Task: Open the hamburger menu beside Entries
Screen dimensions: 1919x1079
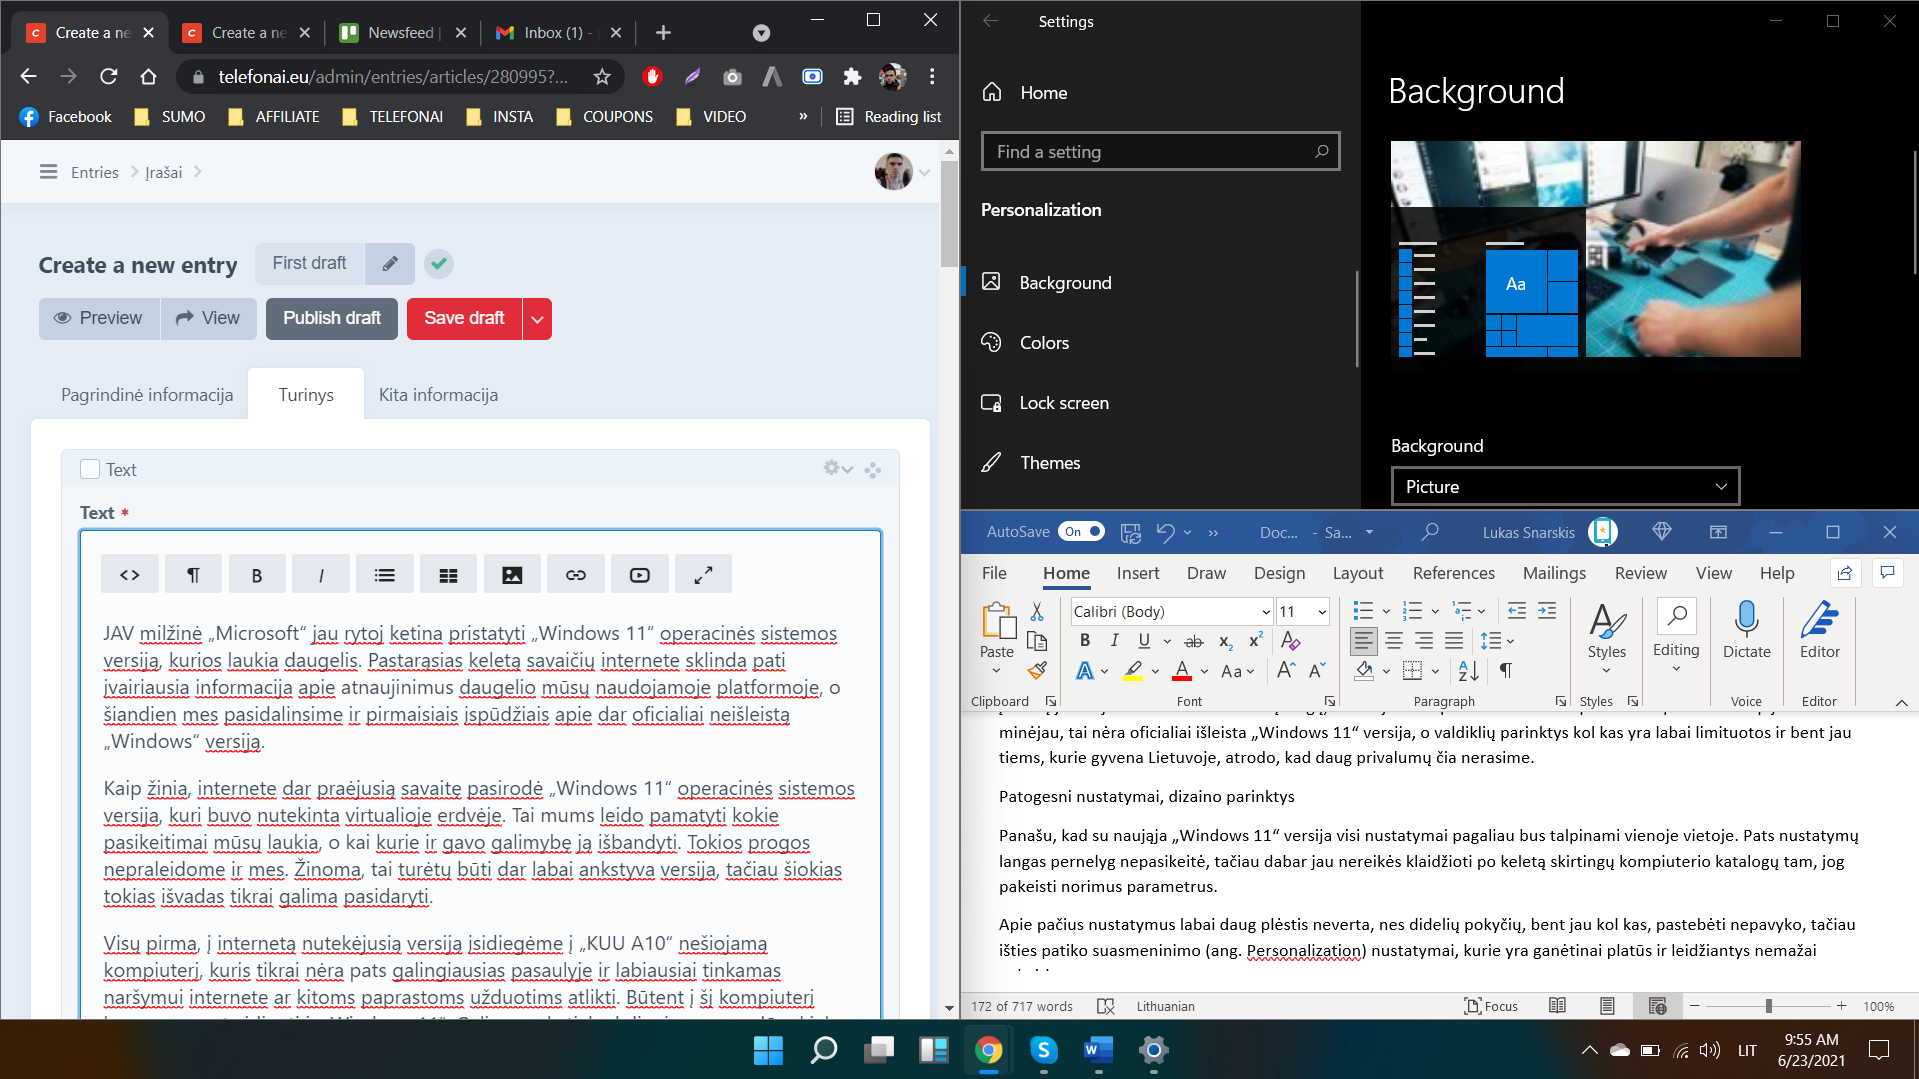Action: [48, 172]
